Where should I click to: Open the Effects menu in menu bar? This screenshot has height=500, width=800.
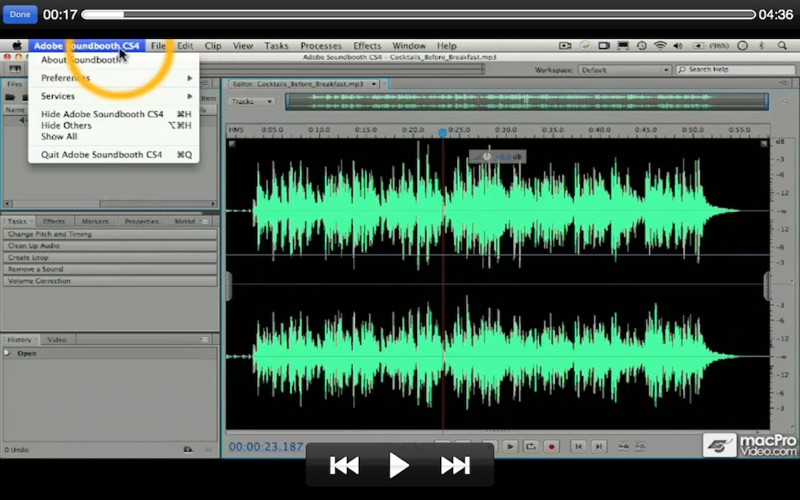367,45
